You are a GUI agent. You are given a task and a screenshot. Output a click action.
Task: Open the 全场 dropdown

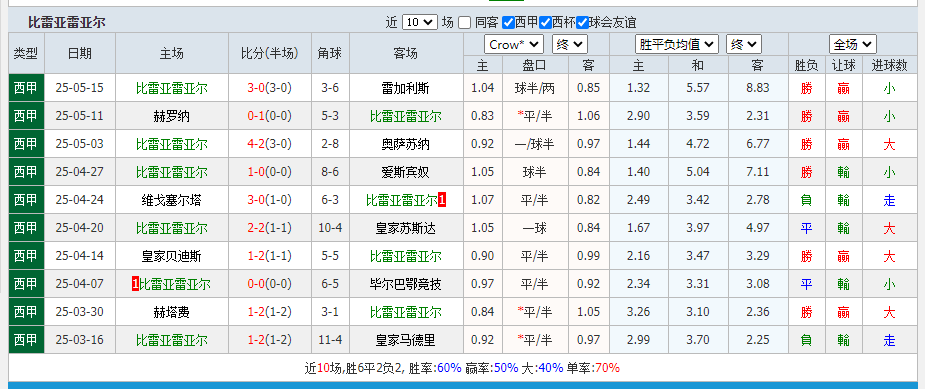(852, 44)
